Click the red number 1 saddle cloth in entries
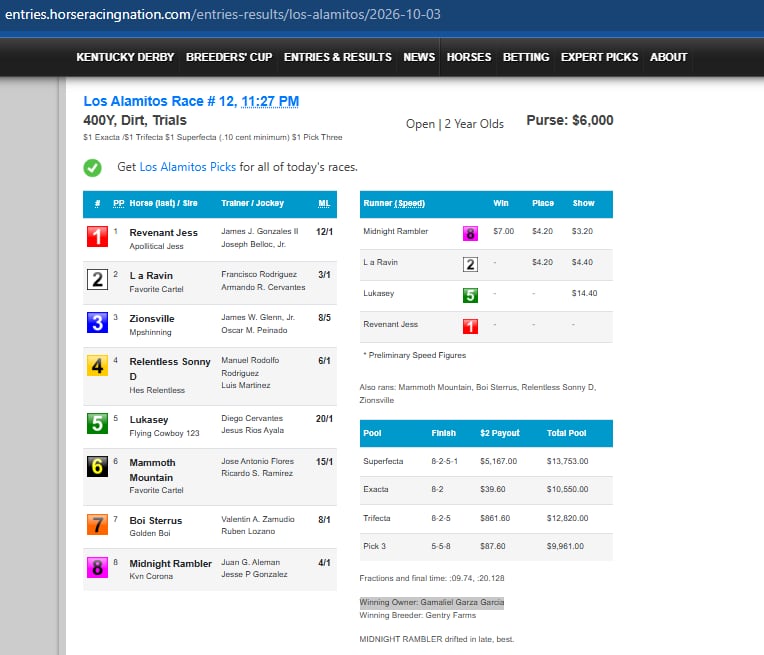 97,236
